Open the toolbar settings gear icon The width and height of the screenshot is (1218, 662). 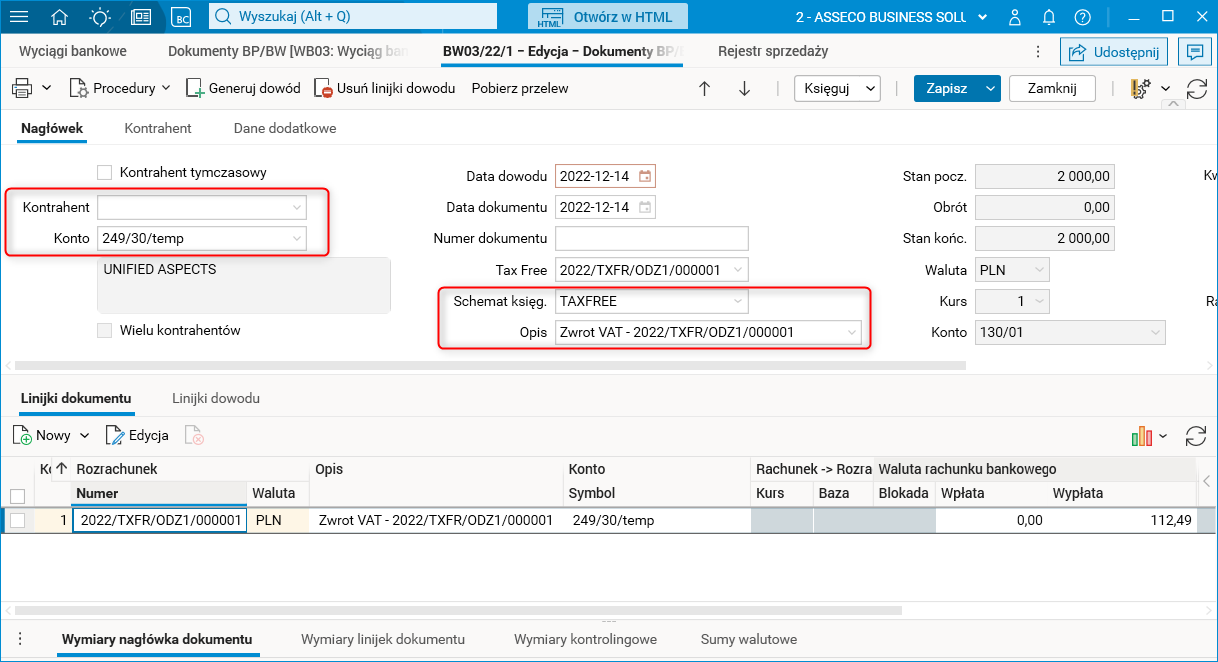[1139, 88]
